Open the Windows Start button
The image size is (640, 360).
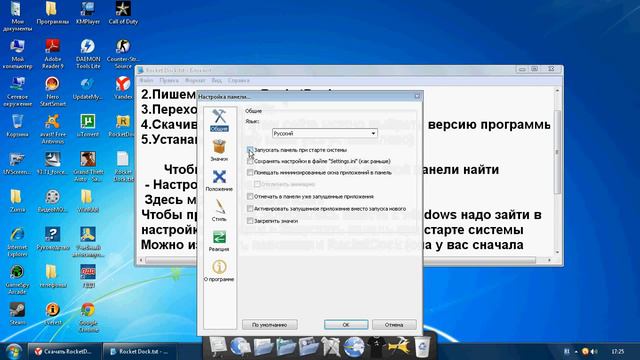click(x=13, y=351)
